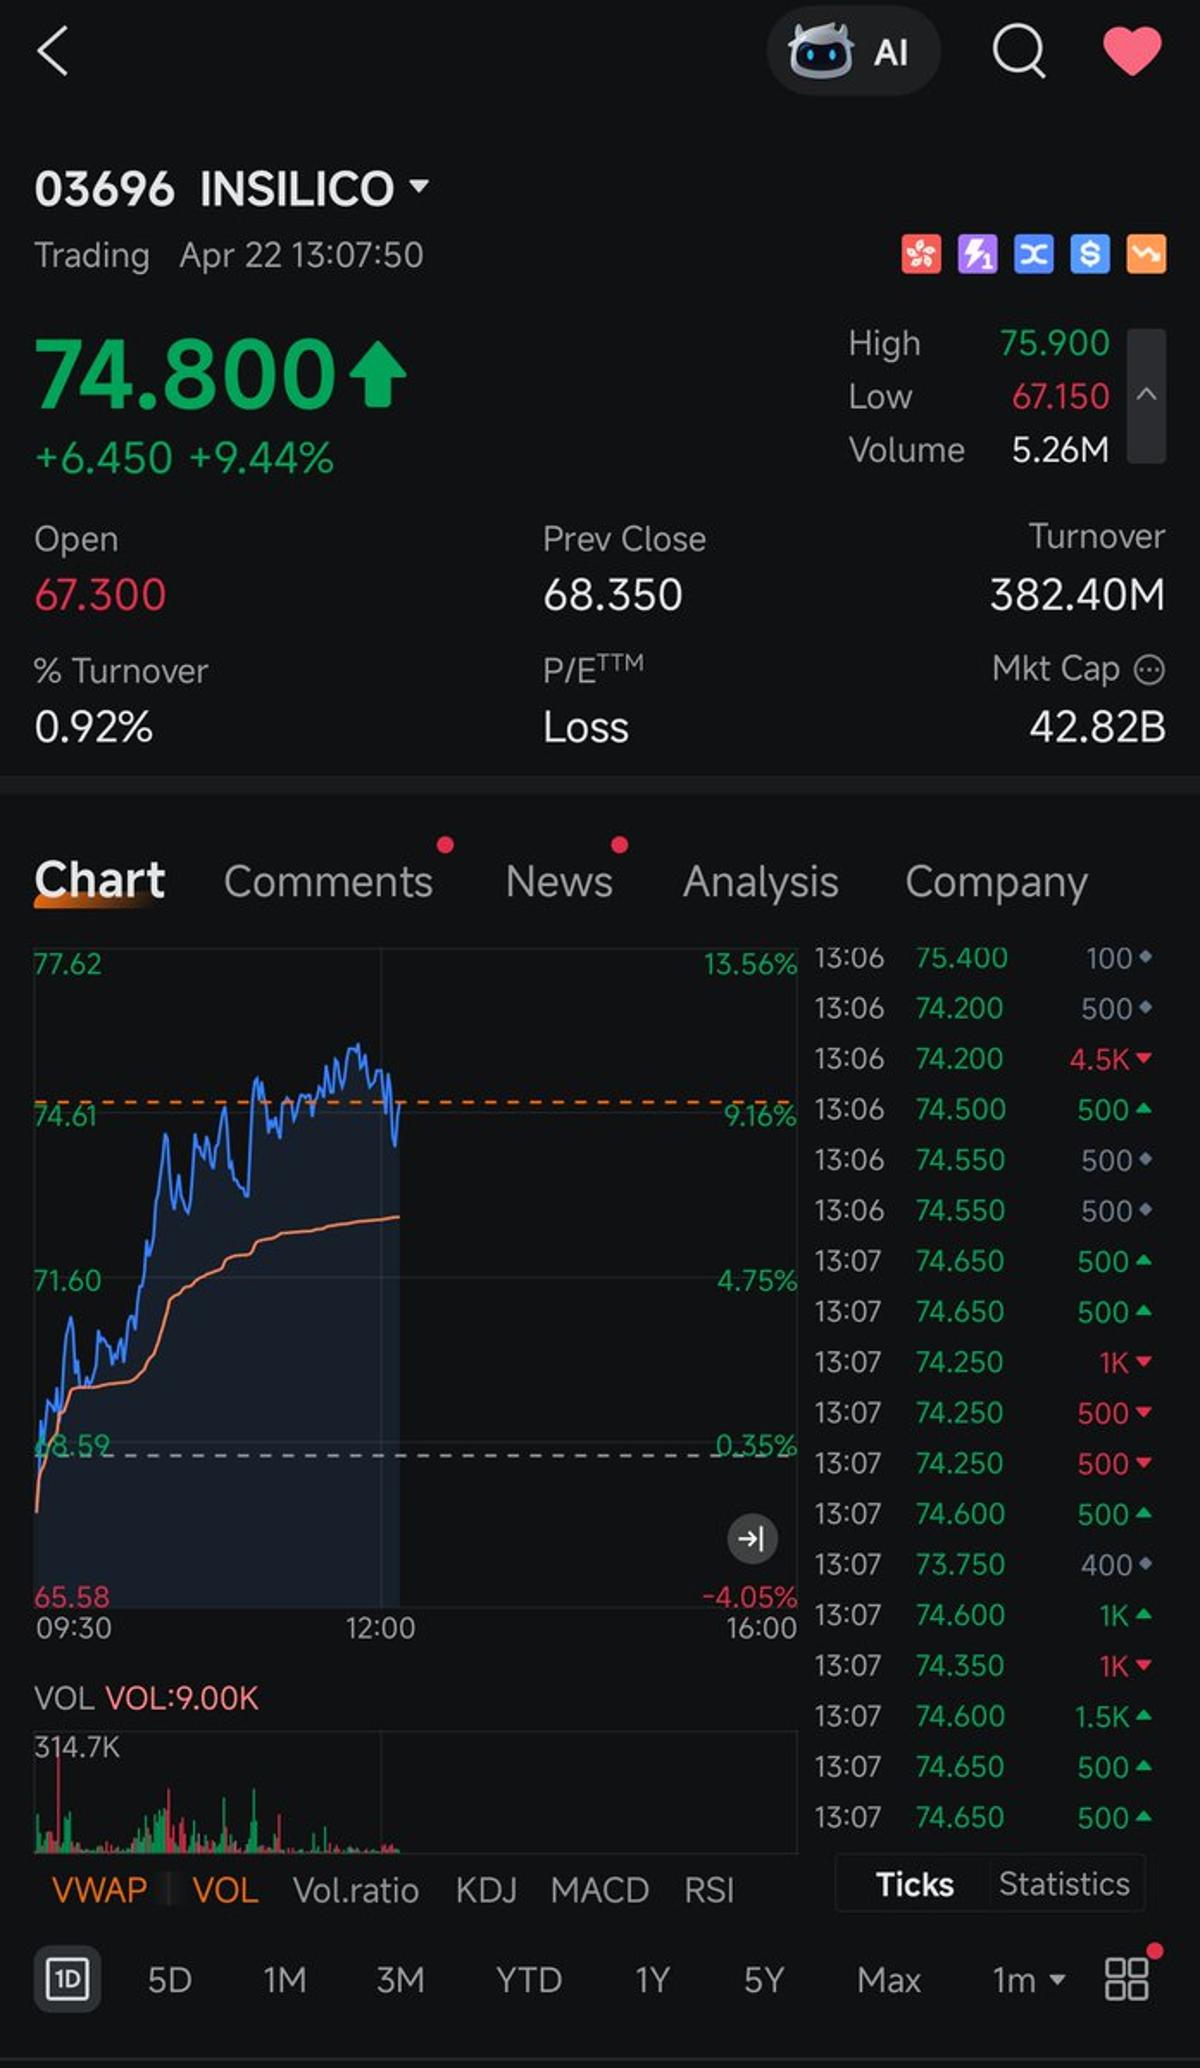
Task: Tap the red Hong Kong market badge
Action: tap(921, 254)
